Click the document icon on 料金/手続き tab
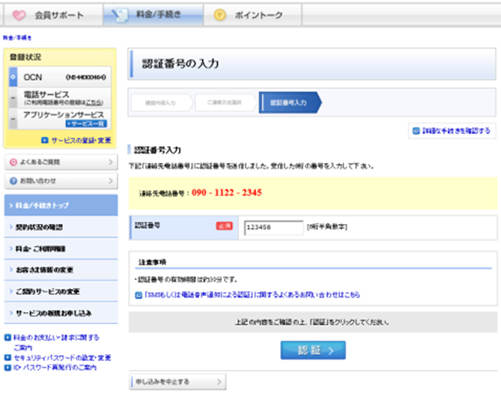 pyautogui.click(x=120, y=15)
